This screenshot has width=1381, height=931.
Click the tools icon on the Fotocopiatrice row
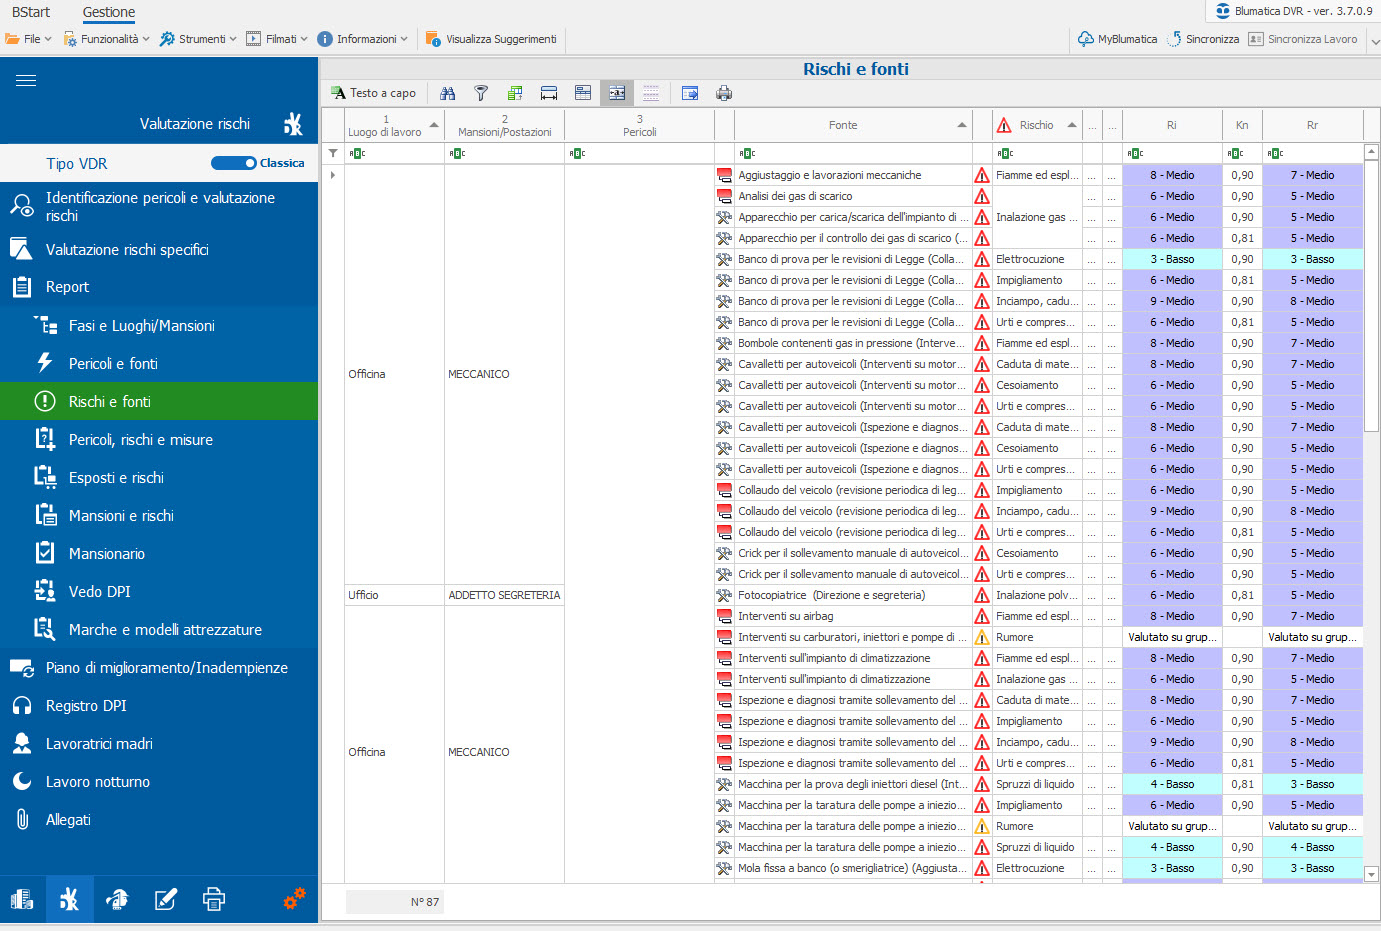click(724, 595)
